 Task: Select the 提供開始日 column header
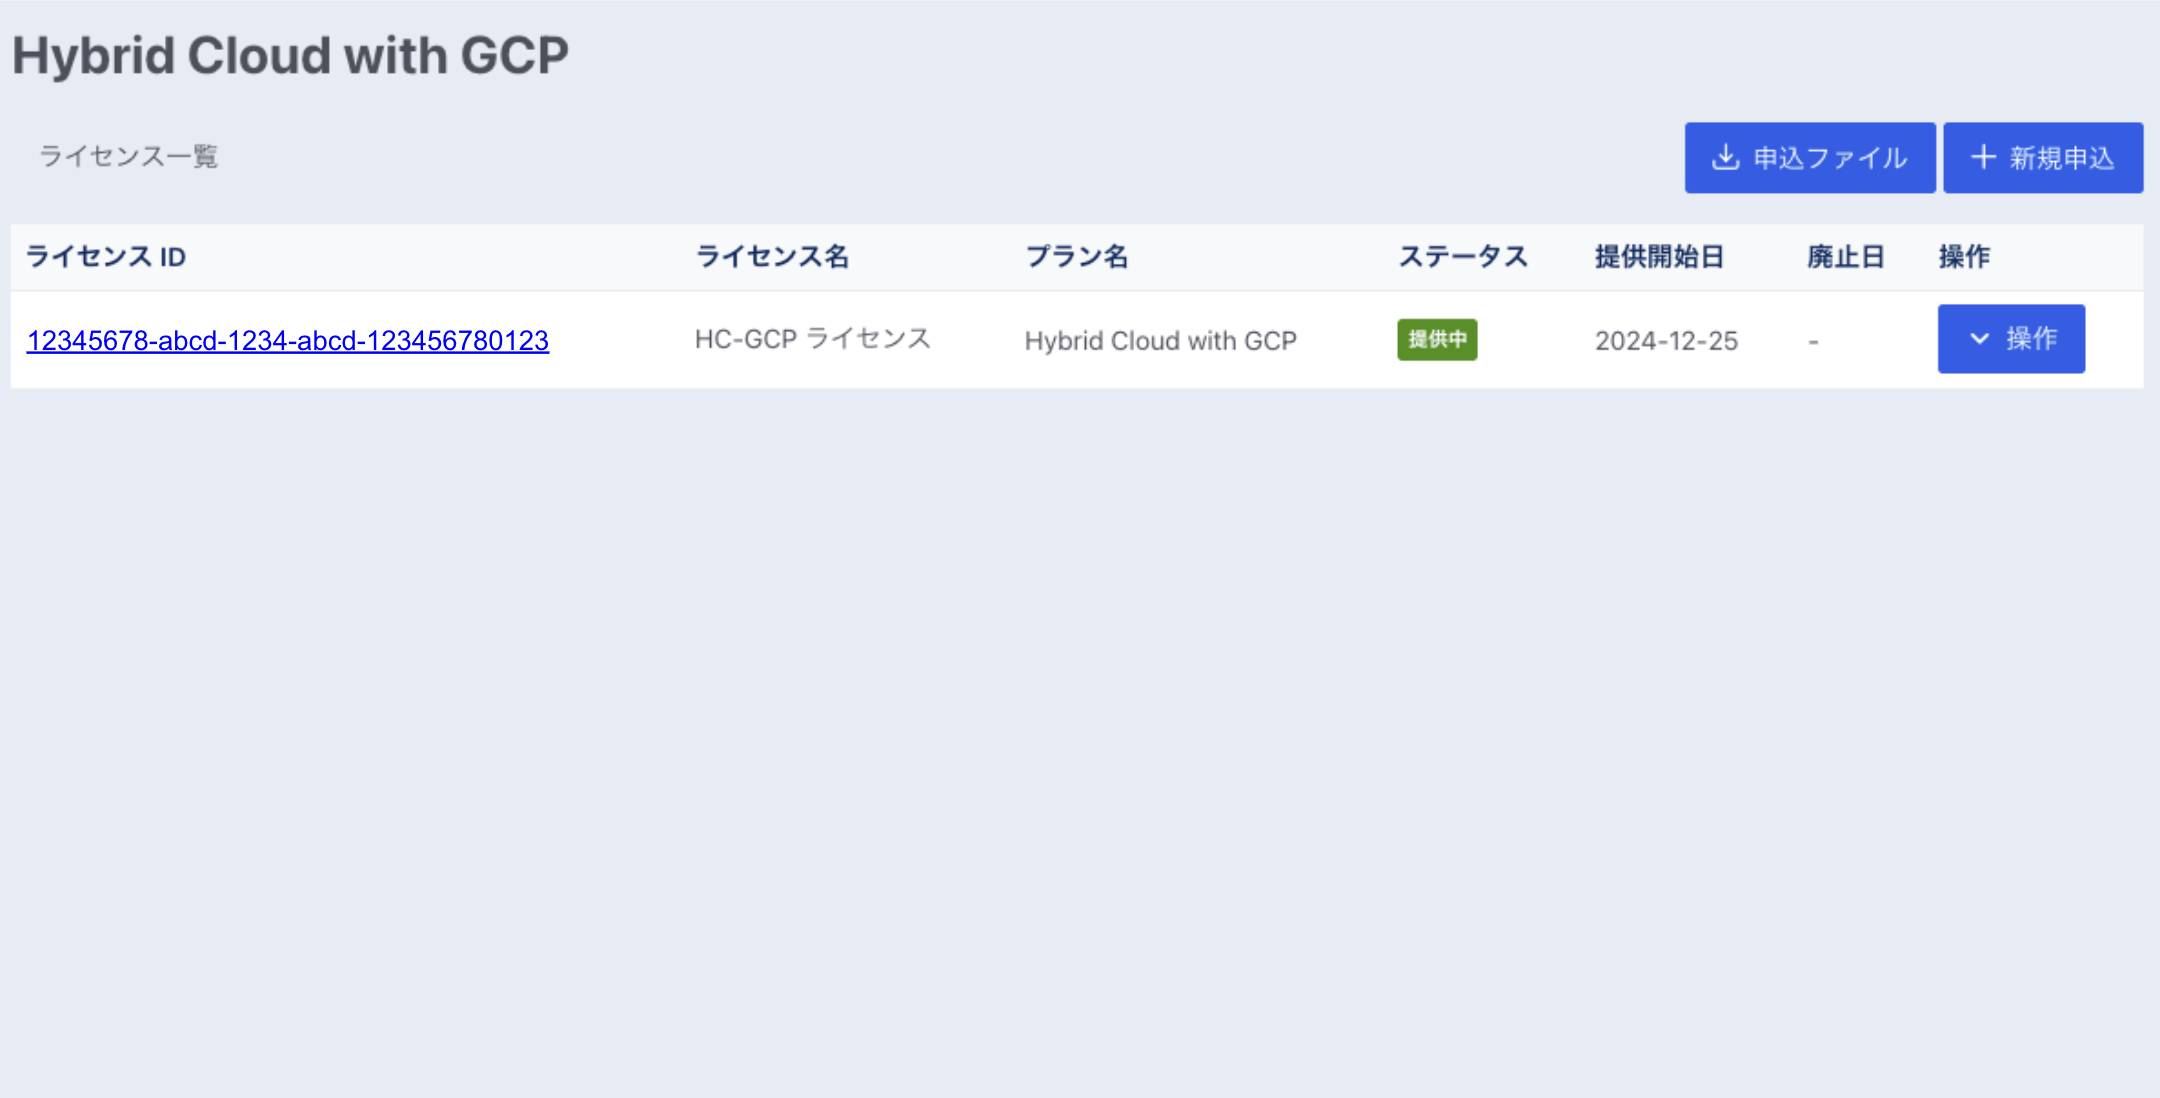click(1659, 257)
